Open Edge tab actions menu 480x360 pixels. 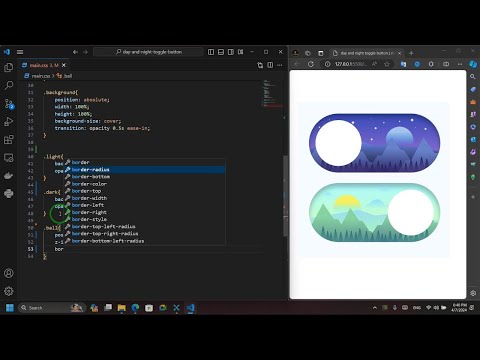pyautogui.click(x=321, y=53)
